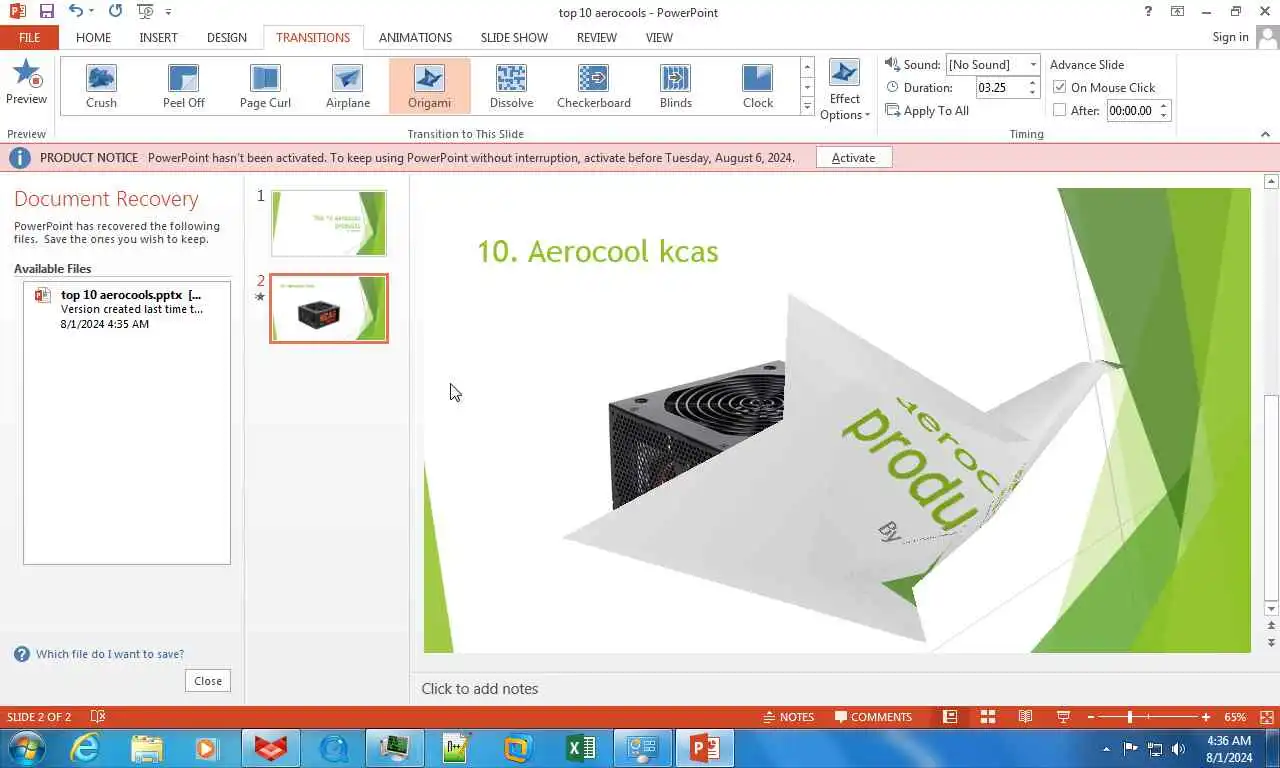Adjust the zoom slider handle
The width and height of the screenshot is (1280, 768).
pos(1130,717)
